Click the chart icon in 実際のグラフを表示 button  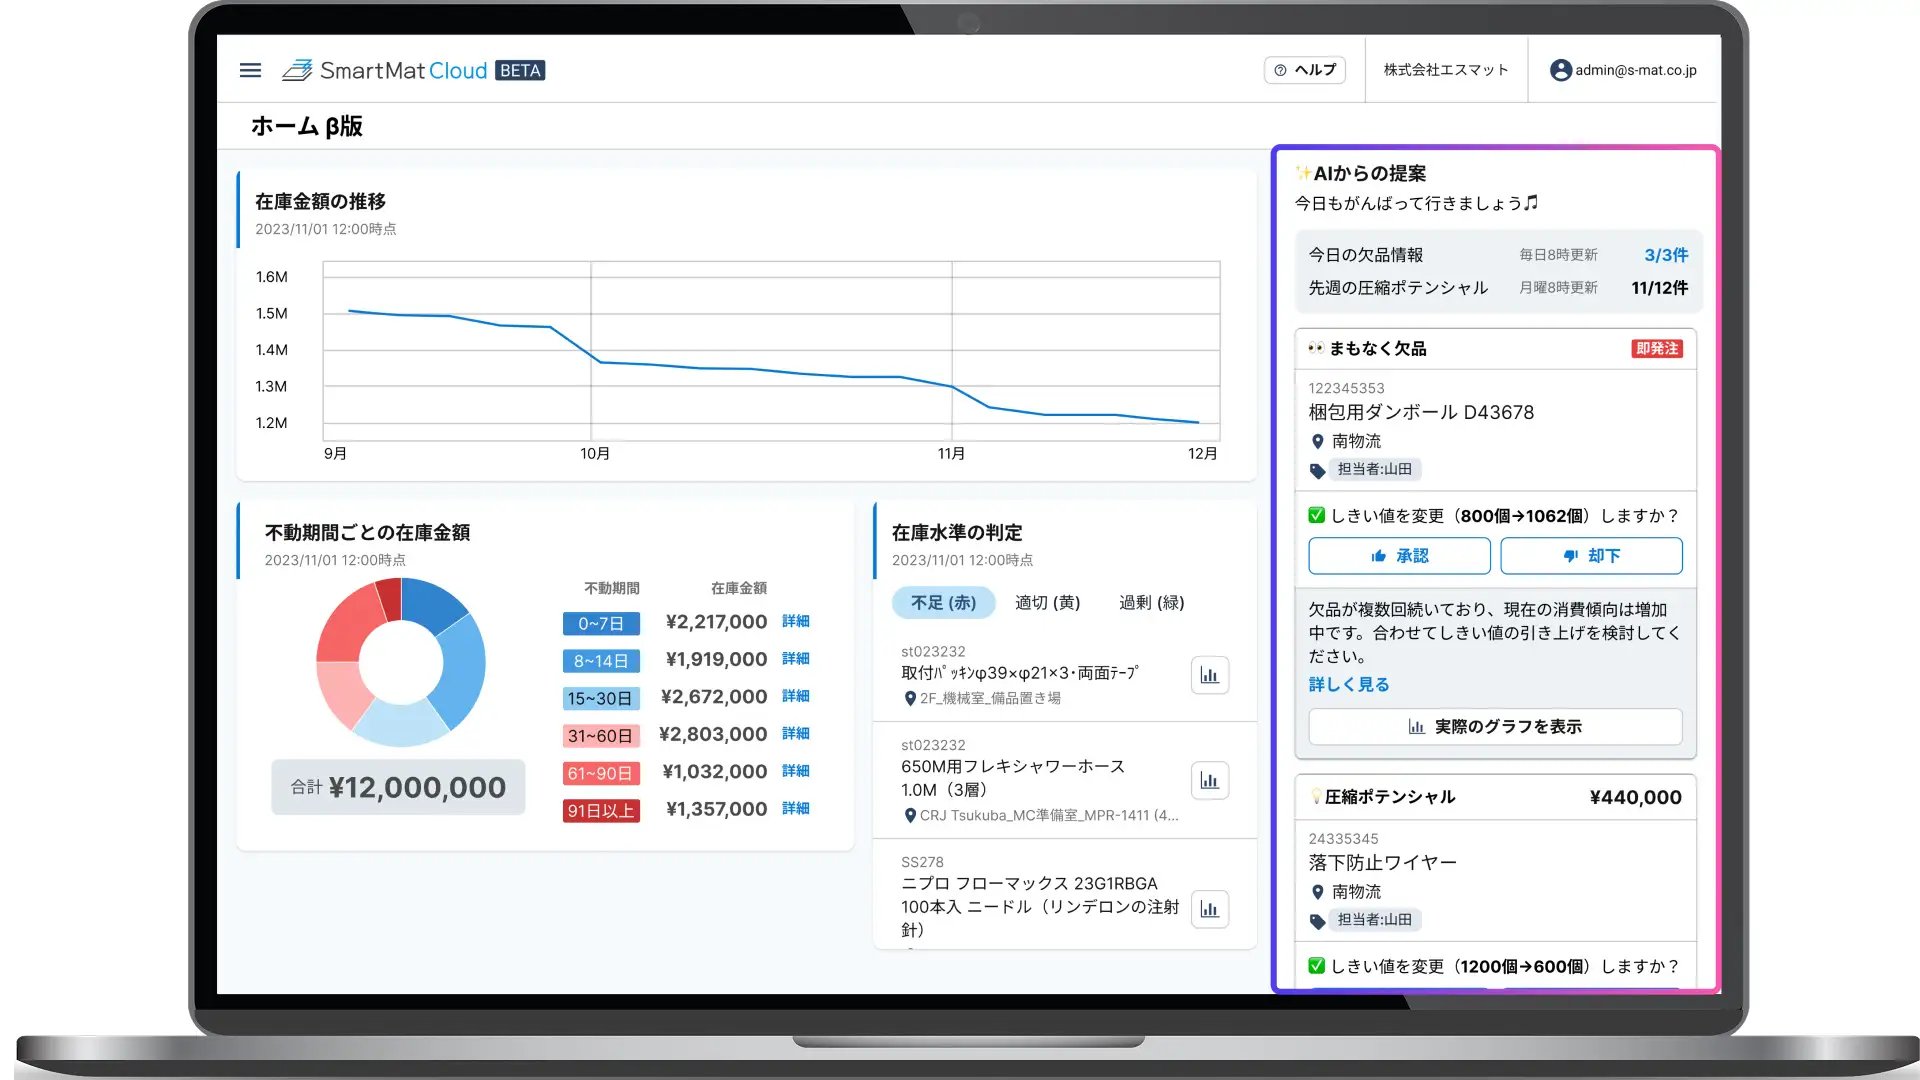coord(1416,727)
